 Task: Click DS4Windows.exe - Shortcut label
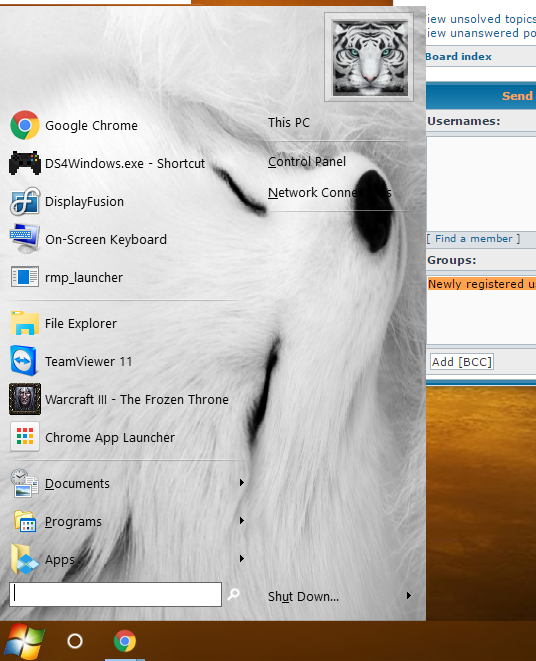coord(125,164)
